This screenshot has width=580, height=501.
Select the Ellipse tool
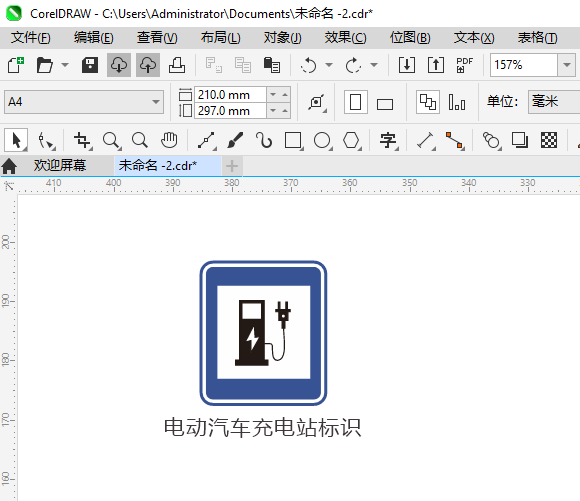[x=323, y=141]
